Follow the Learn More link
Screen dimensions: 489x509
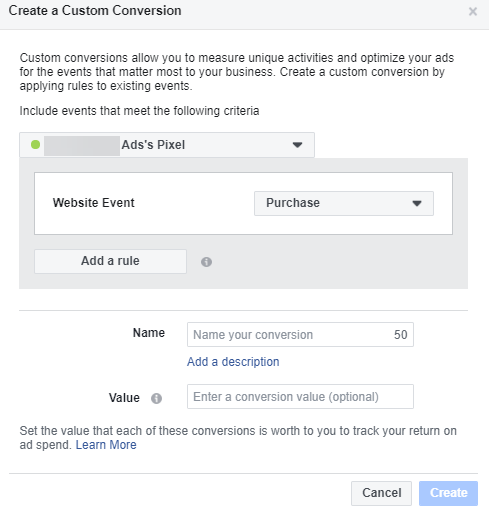(106, 445)
